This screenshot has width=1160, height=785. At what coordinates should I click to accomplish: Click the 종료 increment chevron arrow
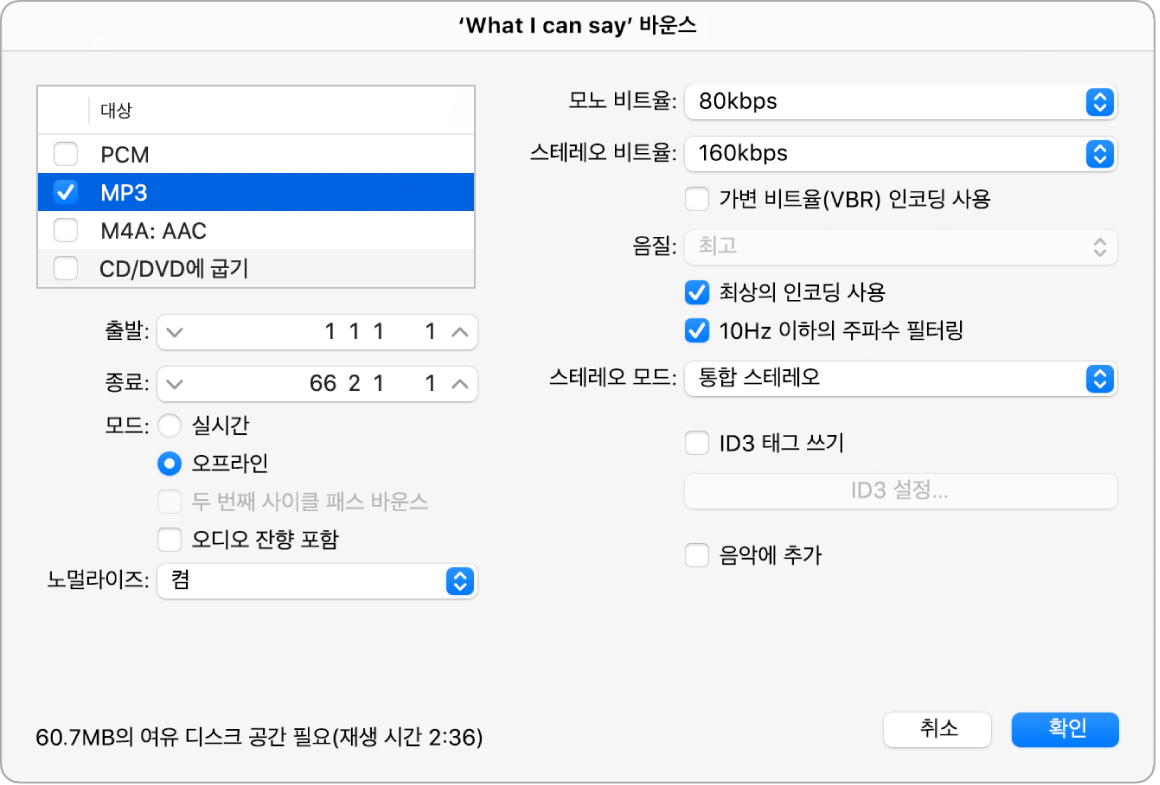[460, 384]
